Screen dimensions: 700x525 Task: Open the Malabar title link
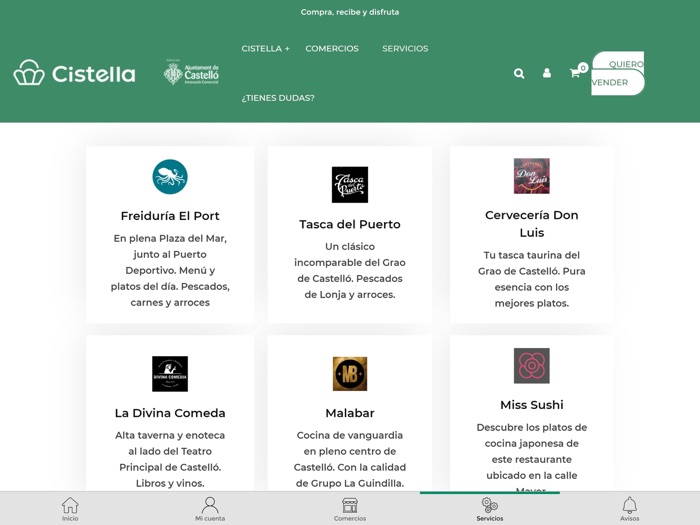(350, 413)
